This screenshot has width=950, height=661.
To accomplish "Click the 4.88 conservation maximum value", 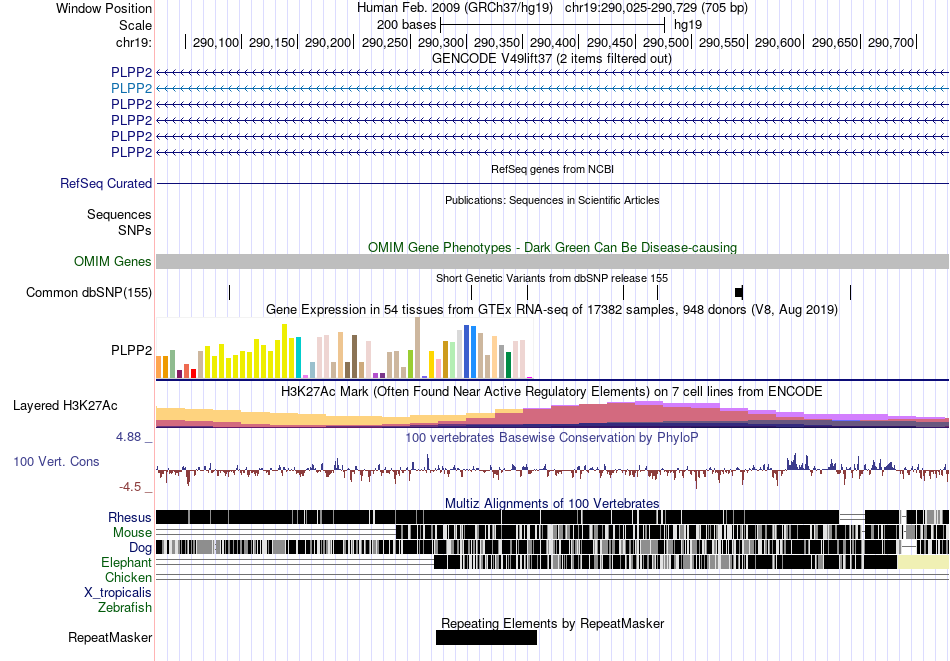I will click(128, 437).
